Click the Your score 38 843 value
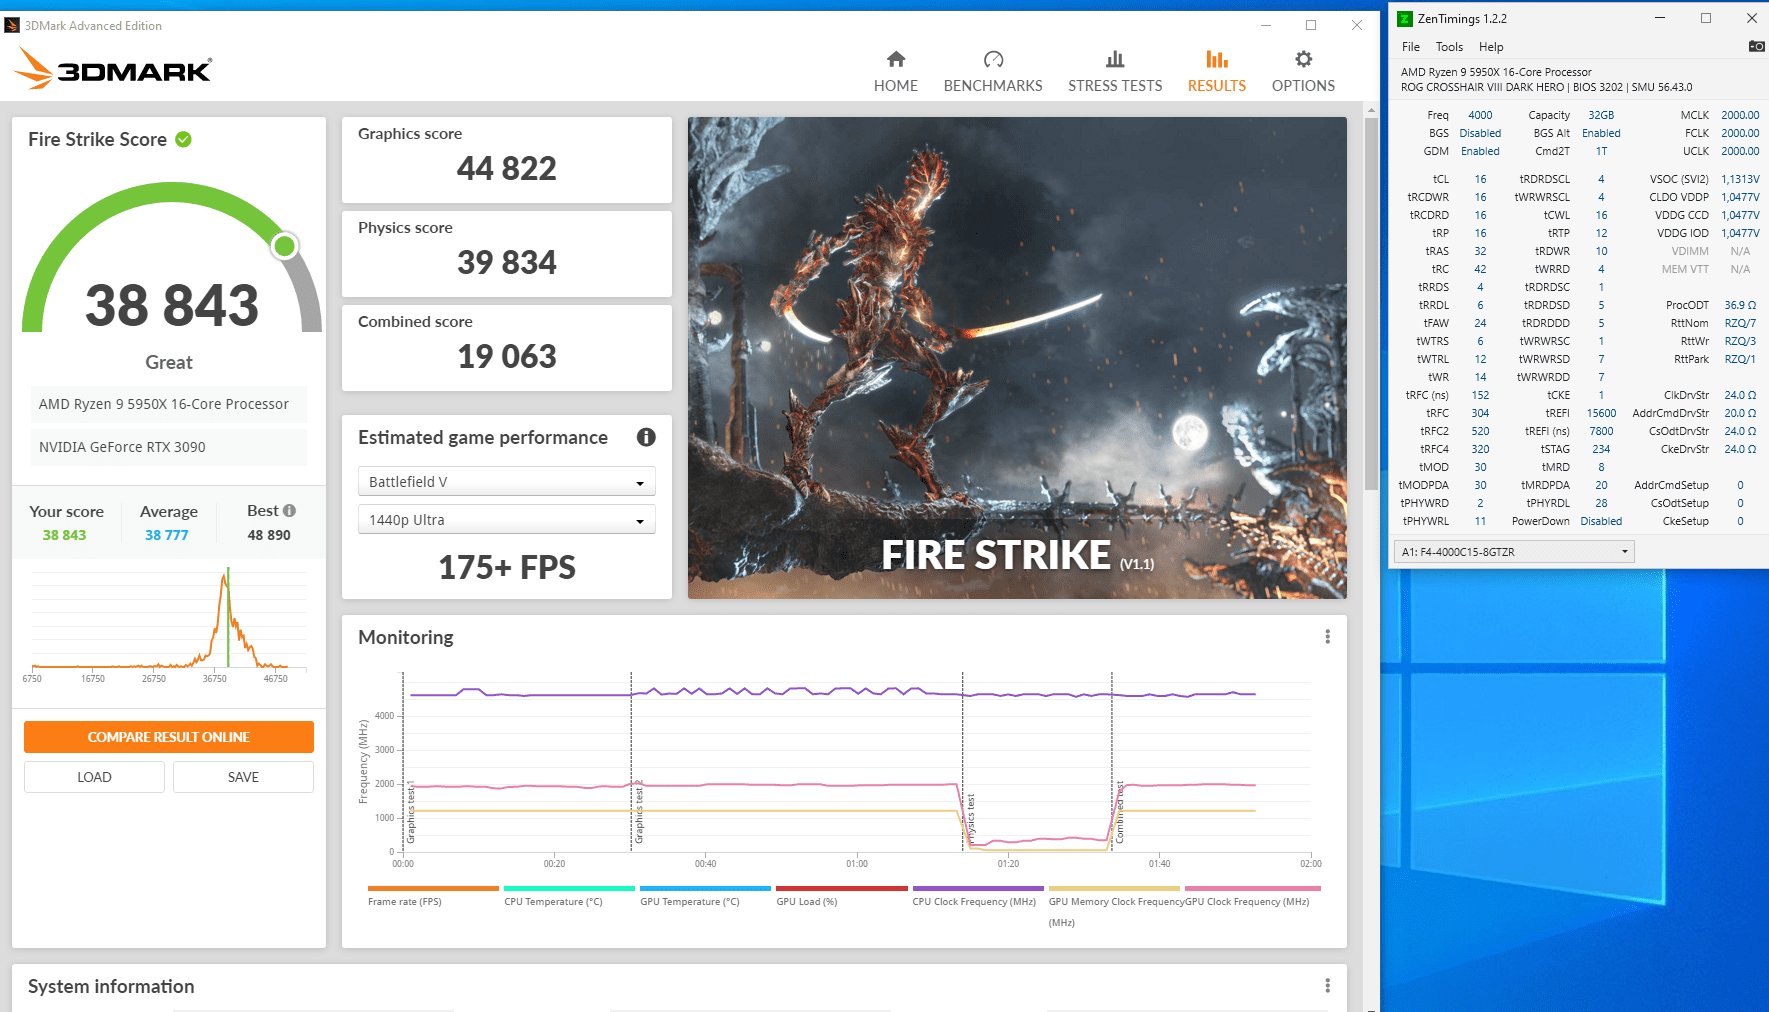The width and height of the screenshot is (1769, 1012). click(64, 535)
